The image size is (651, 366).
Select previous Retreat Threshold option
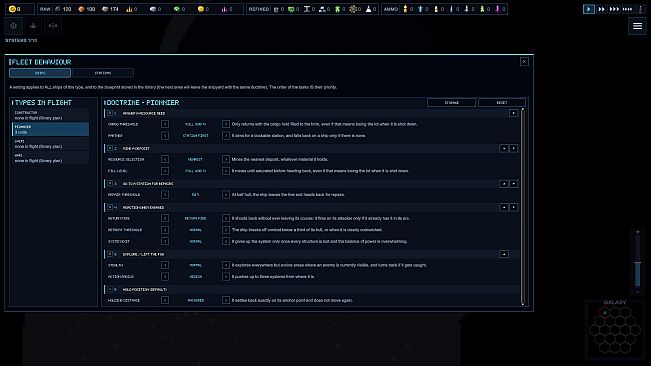point(165,230)
